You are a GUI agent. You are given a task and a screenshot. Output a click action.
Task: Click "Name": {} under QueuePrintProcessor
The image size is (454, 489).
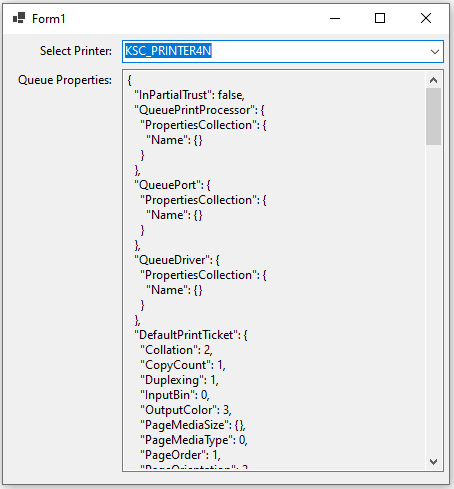(174, 140)
